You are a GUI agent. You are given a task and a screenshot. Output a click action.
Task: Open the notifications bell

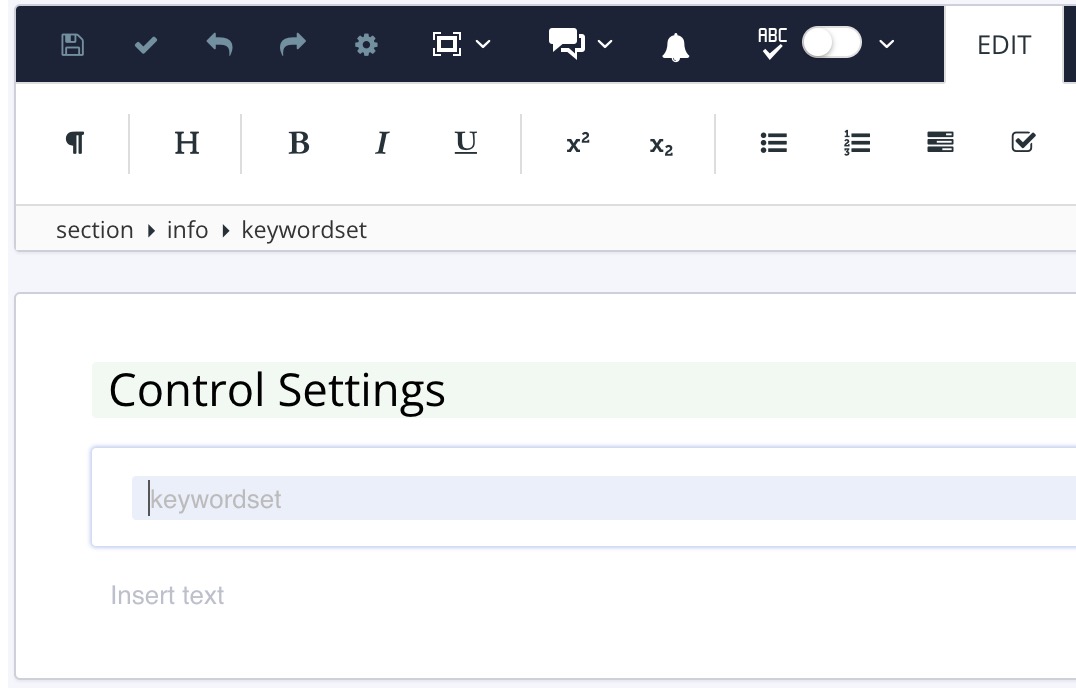[675, 44]
